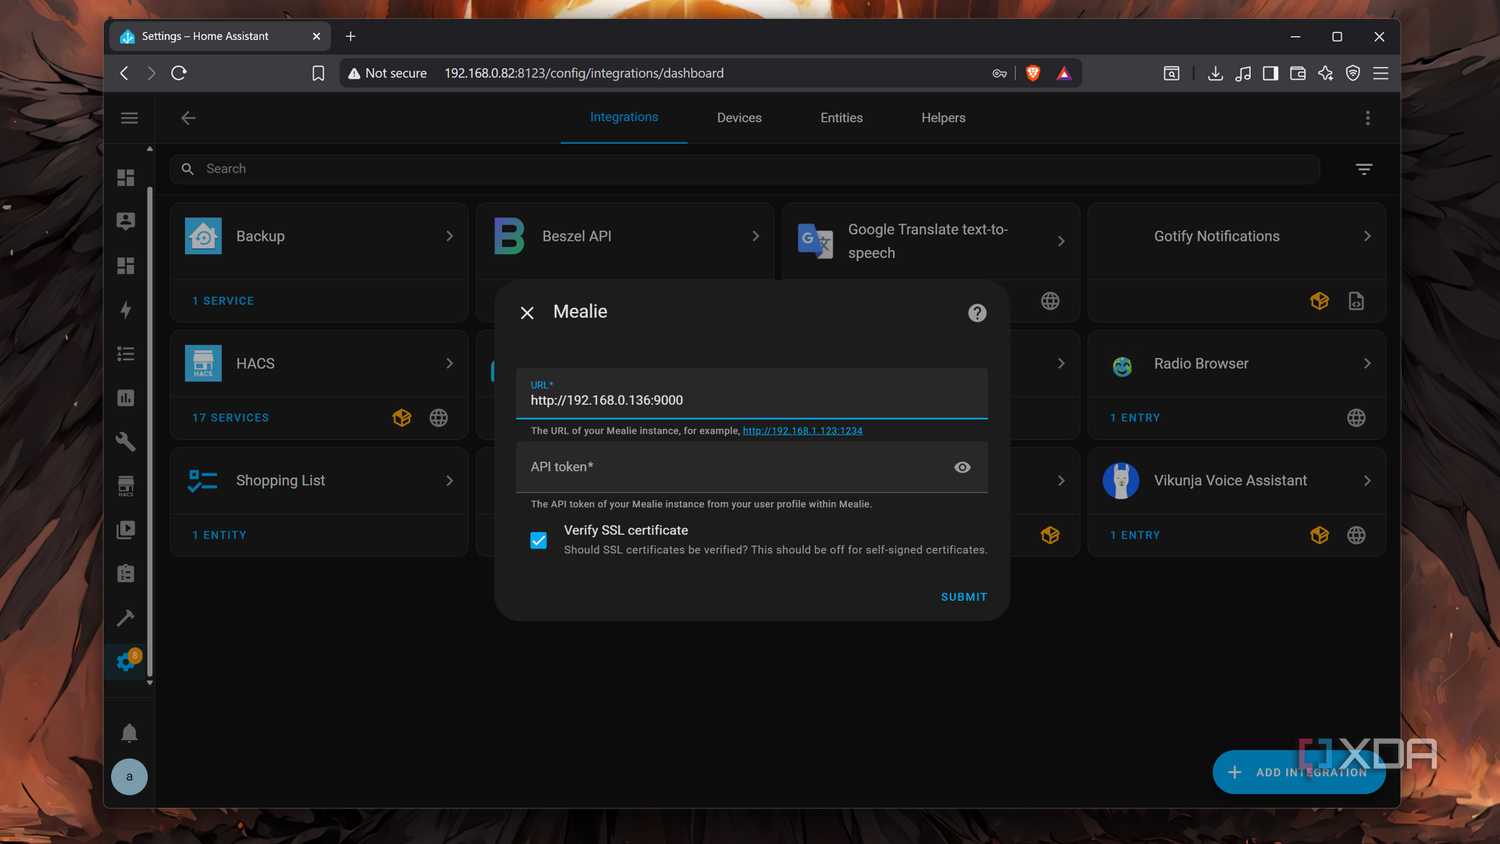The image size is (1500, 844).
Task: Expand the Gotify Notifications chevron
Action: pyautogui.click(x=1367, y=236)
